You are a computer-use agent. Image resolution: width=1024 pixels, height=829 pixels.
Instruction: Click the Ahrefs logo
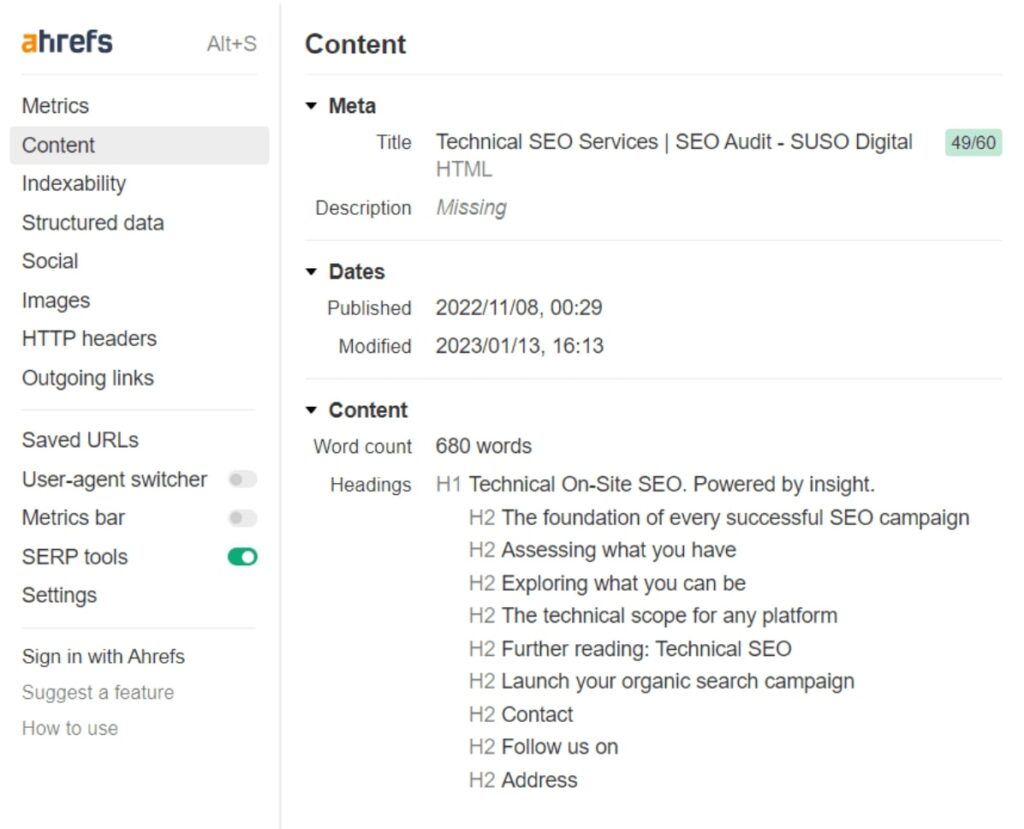click(67, 42)
